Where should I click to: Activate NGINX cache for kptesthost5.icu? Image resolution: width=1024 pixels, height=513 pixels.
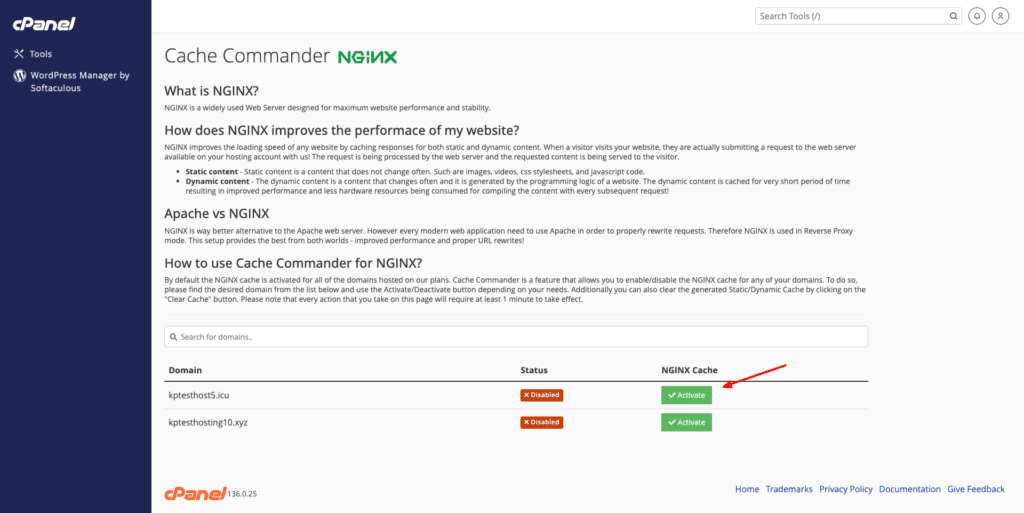pos(686,395)
